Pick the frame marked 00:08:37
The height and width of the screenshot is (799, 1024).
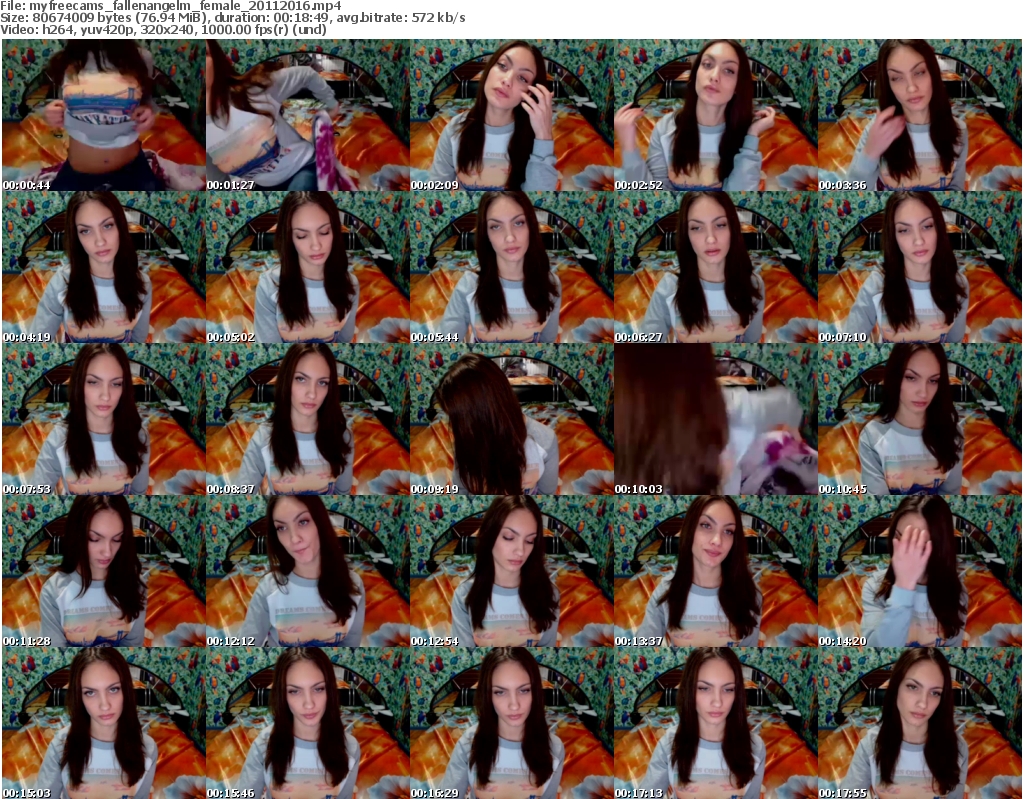[x=308, y=419]
